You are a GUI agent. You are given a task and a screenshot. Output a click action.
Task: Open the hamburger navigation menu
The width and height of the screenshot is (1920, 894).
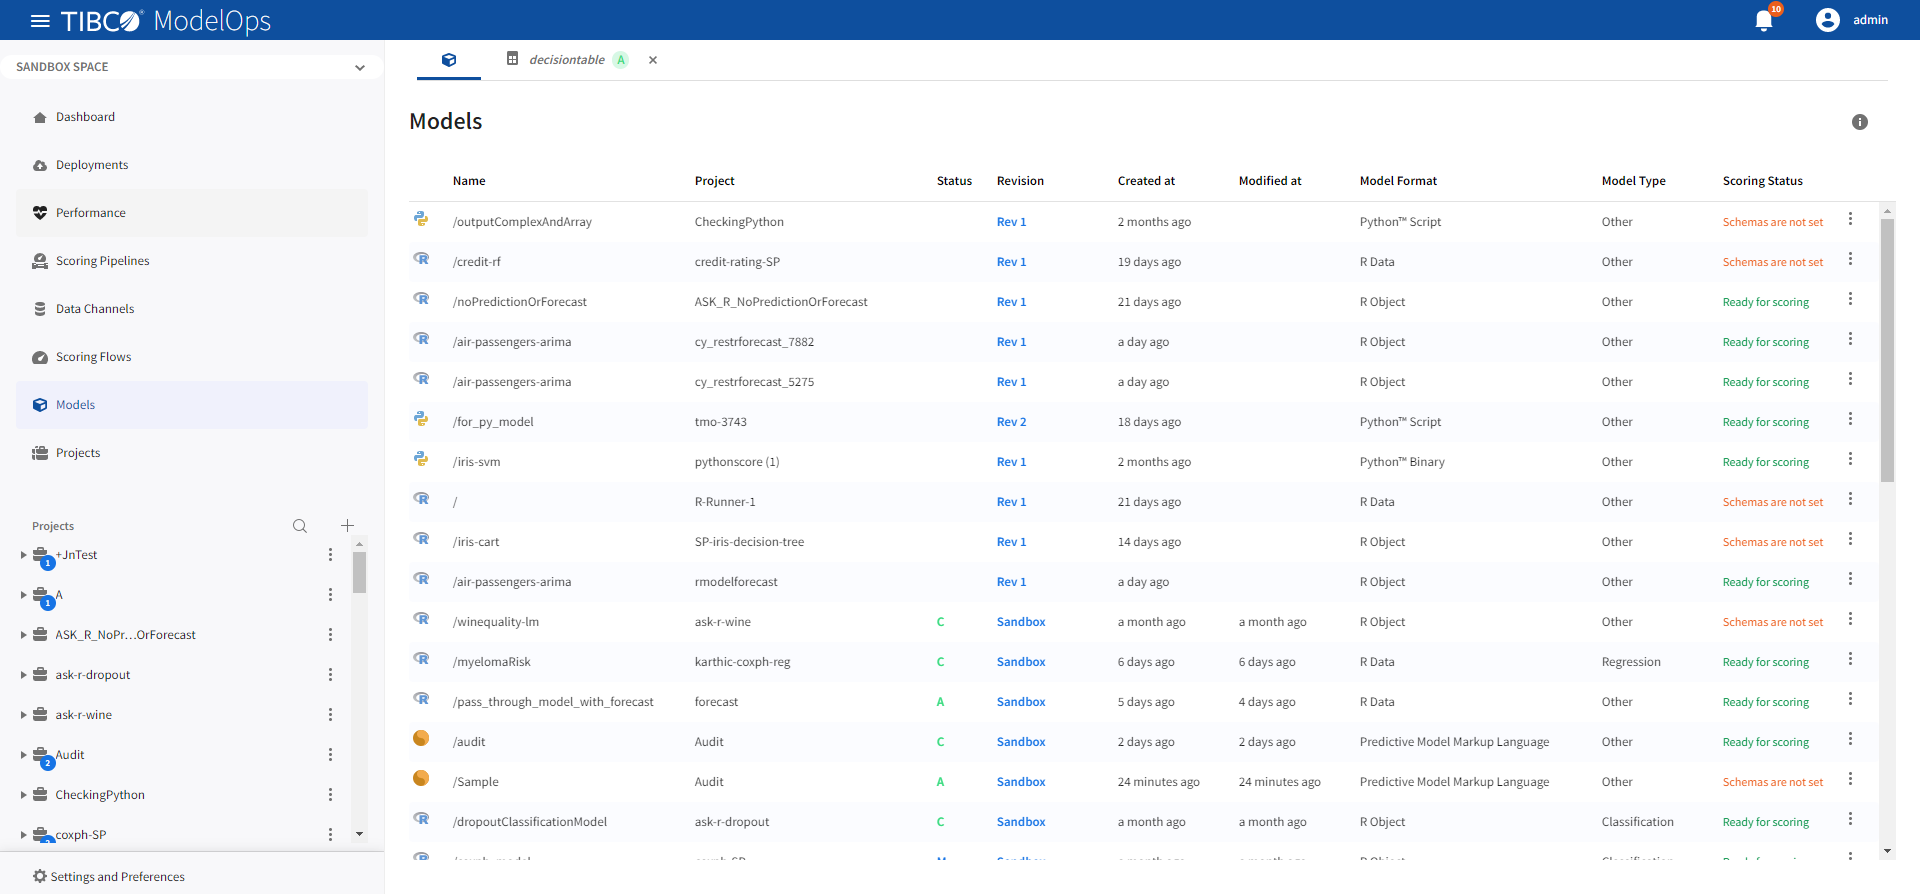point(40,21)
